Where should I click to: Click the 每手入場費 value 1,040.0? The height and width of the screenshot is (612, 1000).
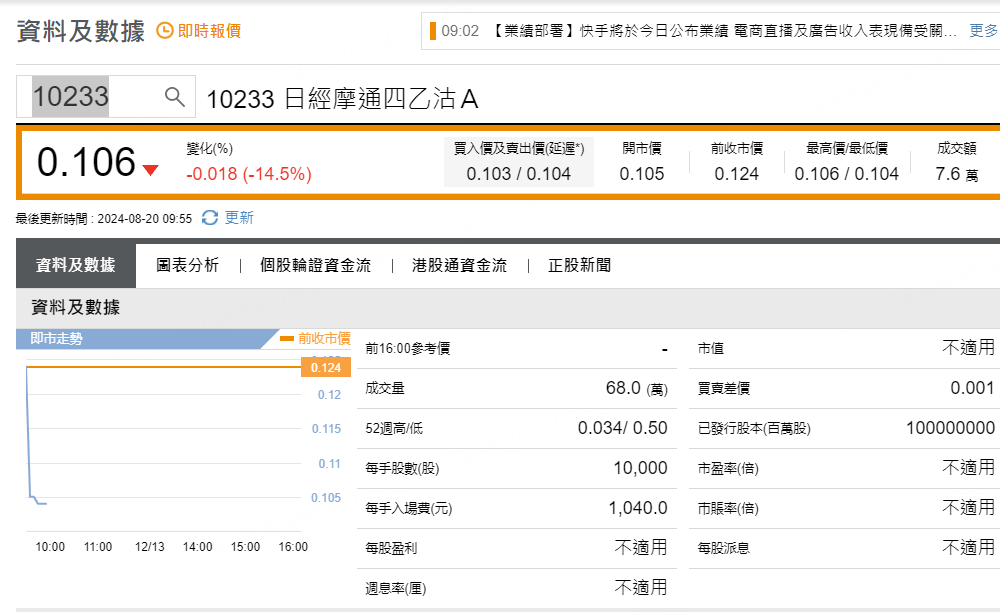click(x=638, y=508)
